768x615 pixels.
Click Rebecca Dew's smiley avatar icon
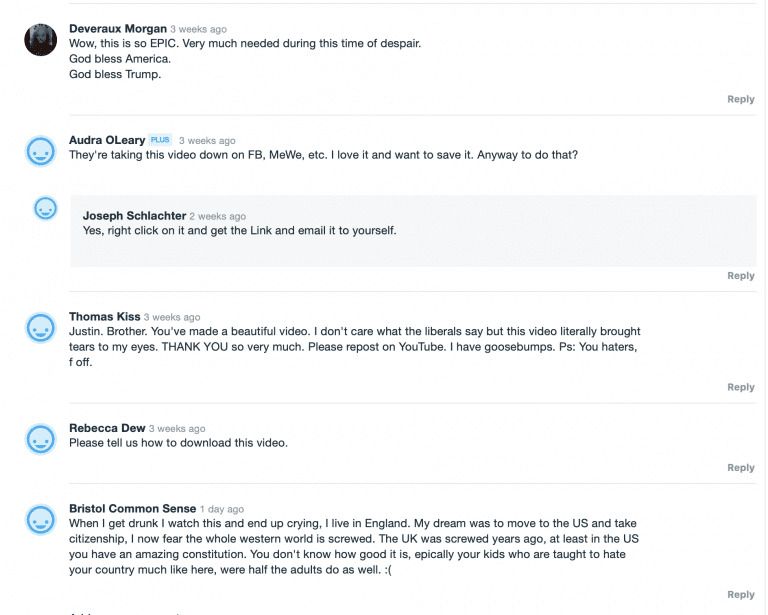[40, 439]
